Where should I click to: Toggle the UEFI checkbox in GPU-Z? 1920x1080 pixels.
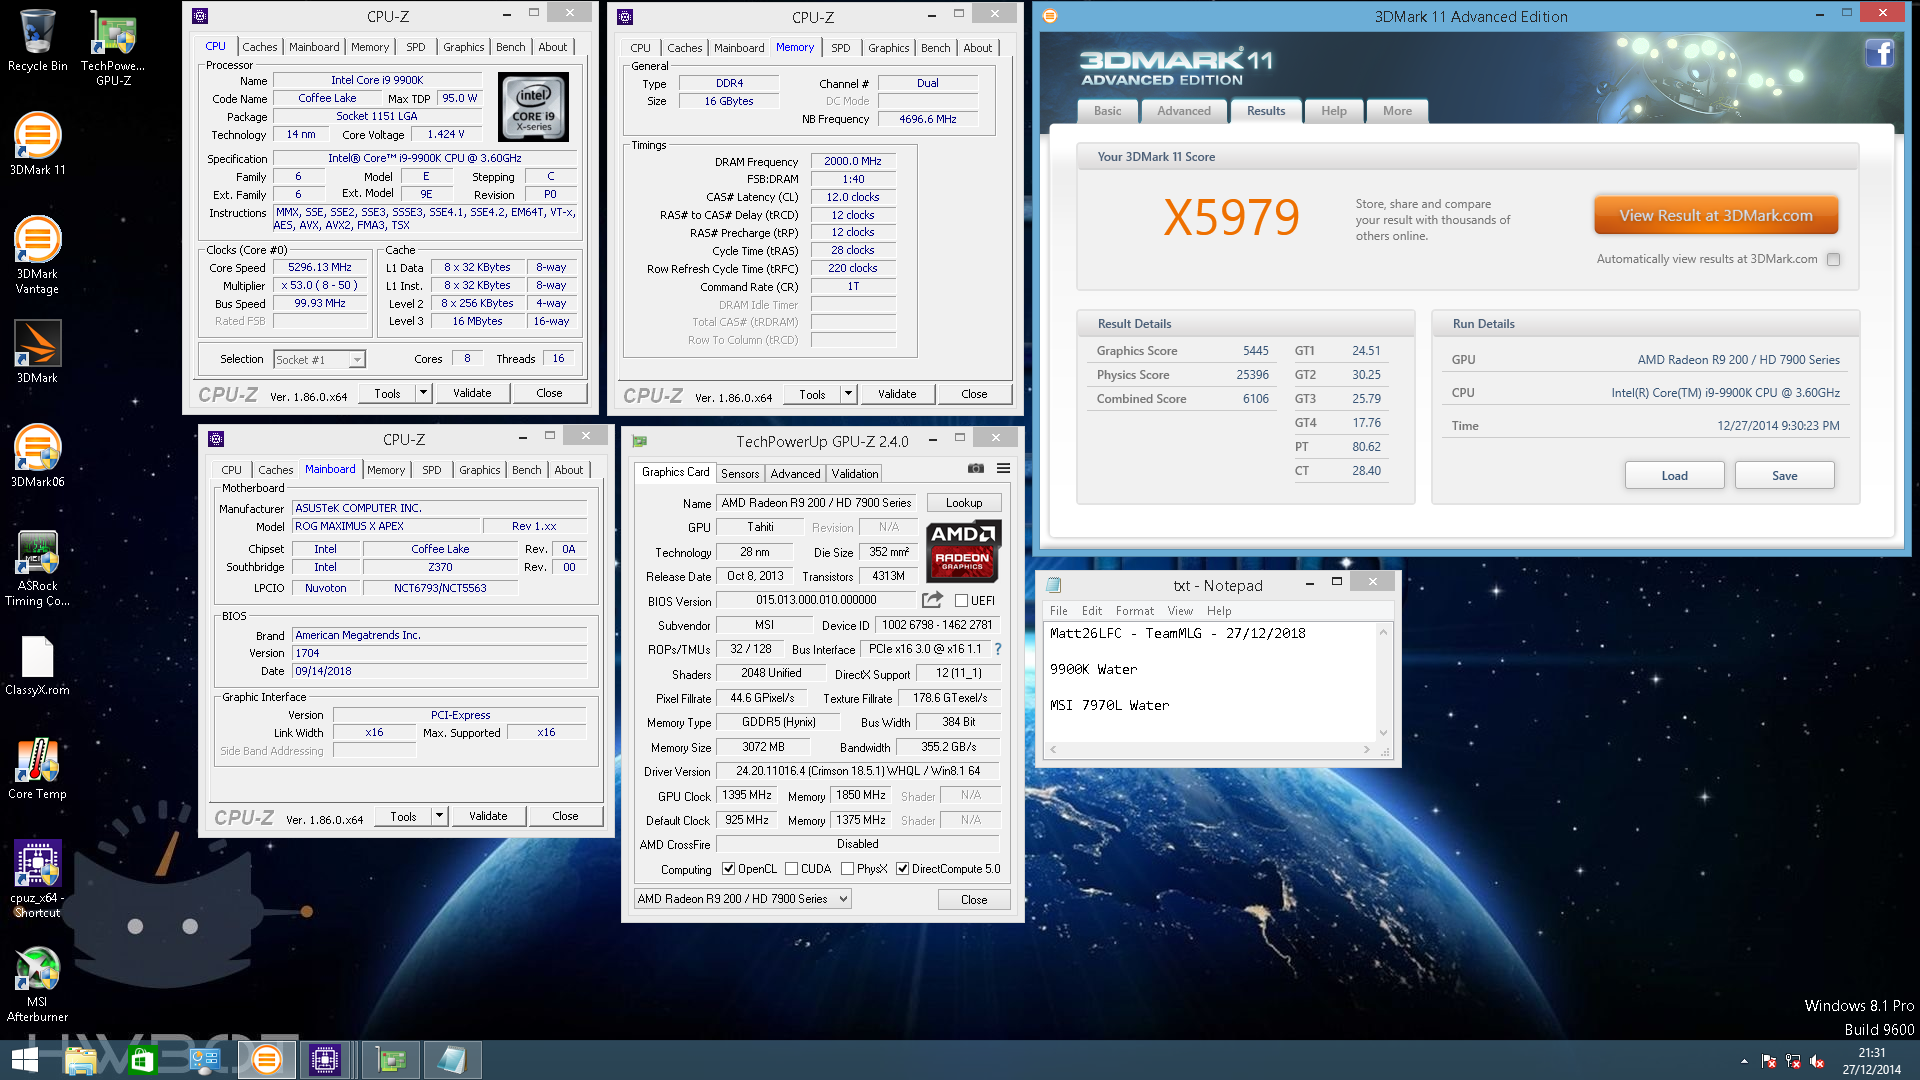click(961, 601)
